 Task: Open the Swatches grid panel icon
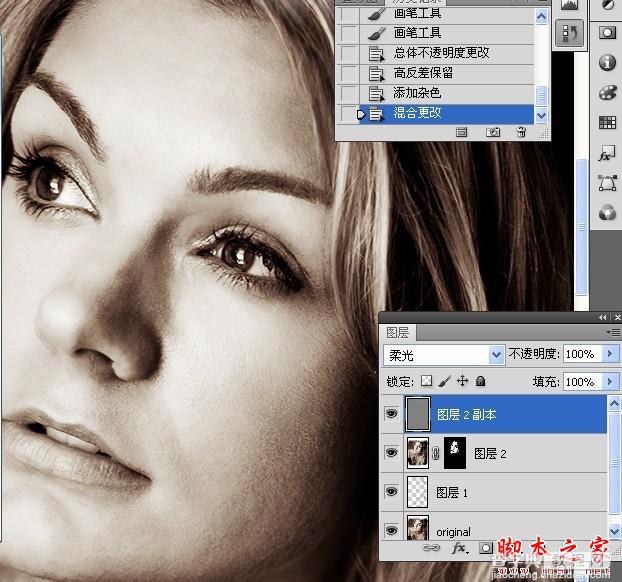[x=607, y=123]
